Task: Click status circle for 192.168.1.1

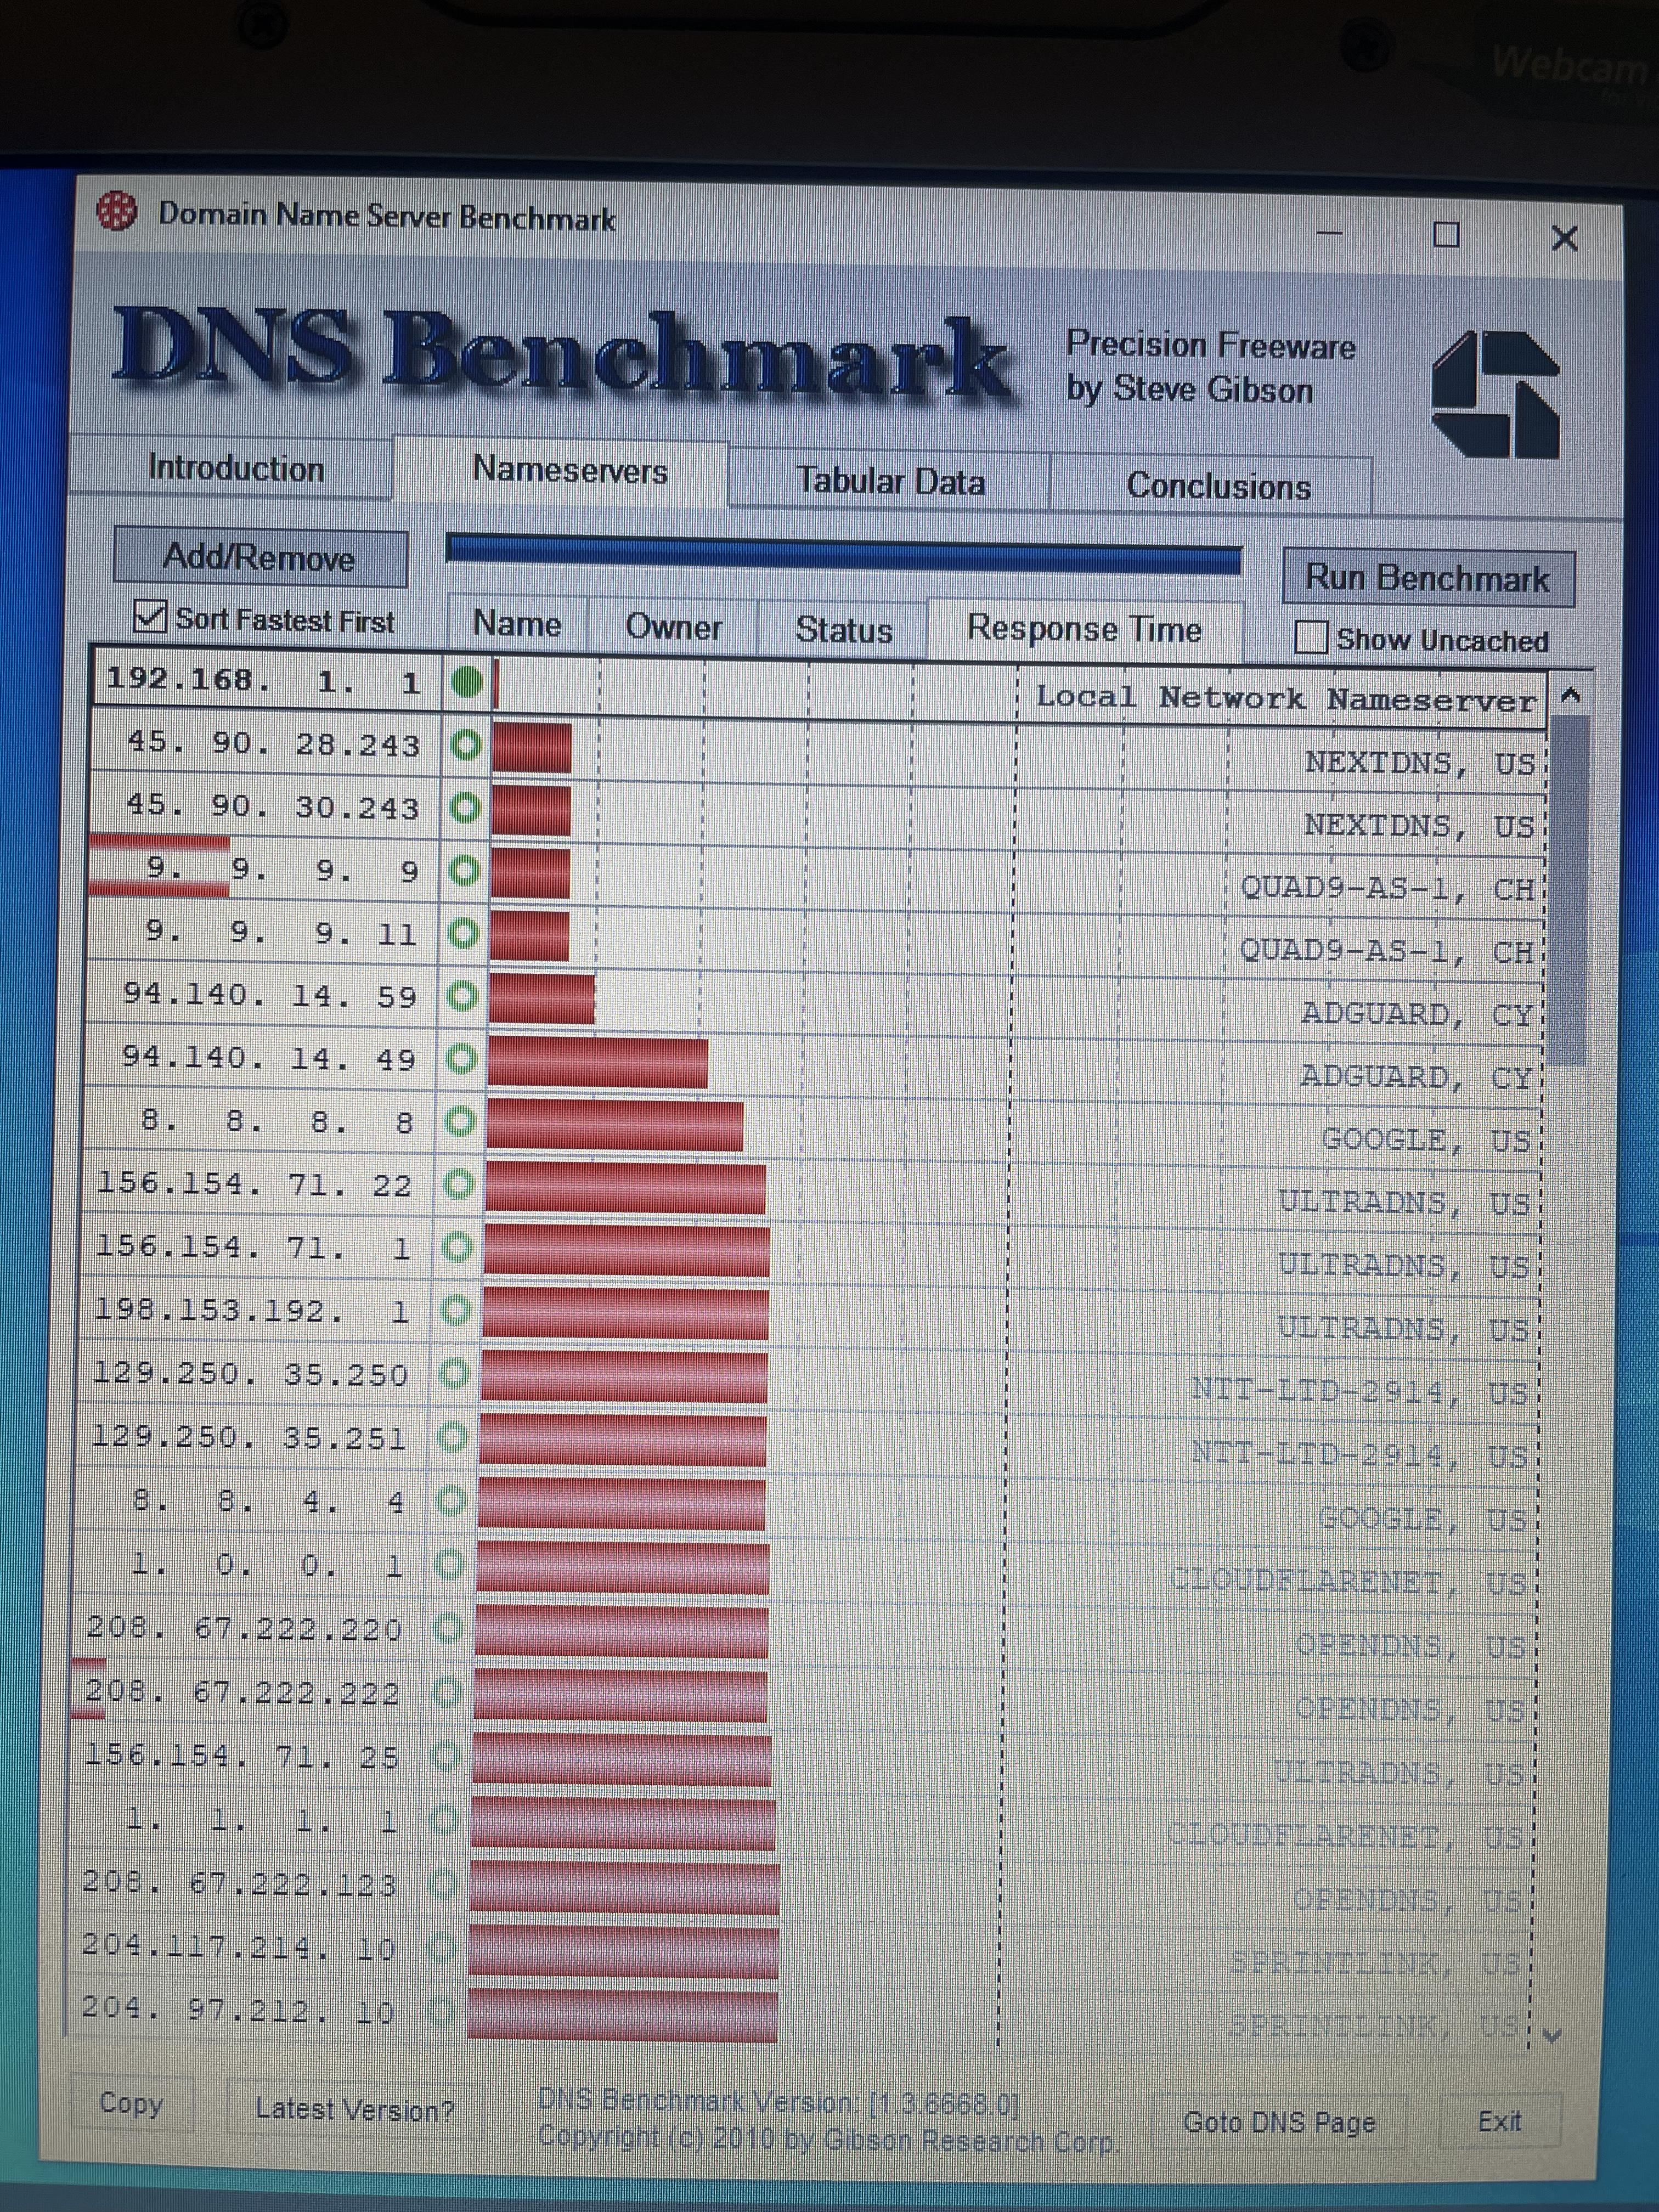Action: tap(467, 683)
